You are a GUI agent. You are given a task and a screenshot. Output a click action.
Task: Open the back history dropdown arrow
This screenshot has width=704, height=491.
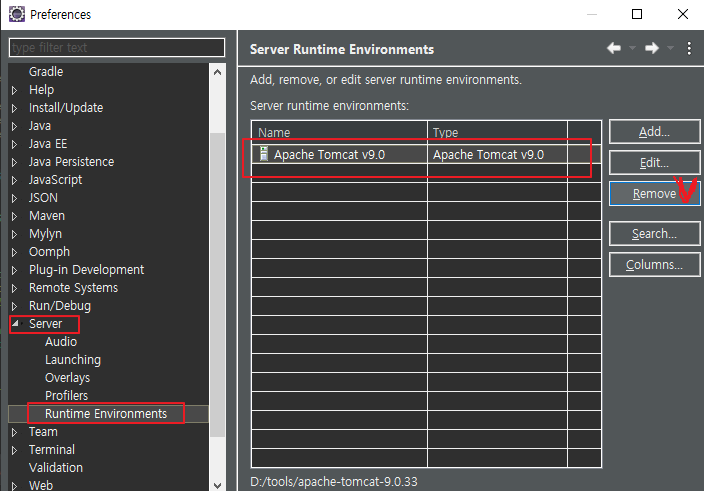tap(632, 48)
